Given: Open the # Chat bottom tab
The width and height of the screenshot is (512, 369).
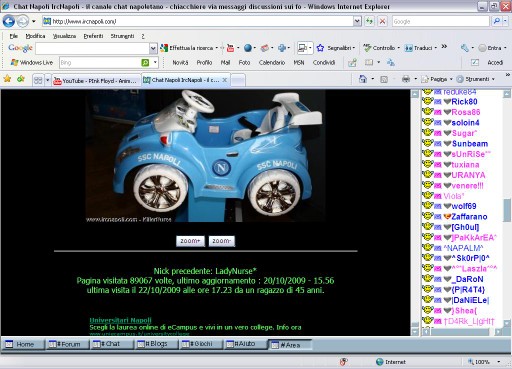Looking at the screenshot, I should (111, 344).
